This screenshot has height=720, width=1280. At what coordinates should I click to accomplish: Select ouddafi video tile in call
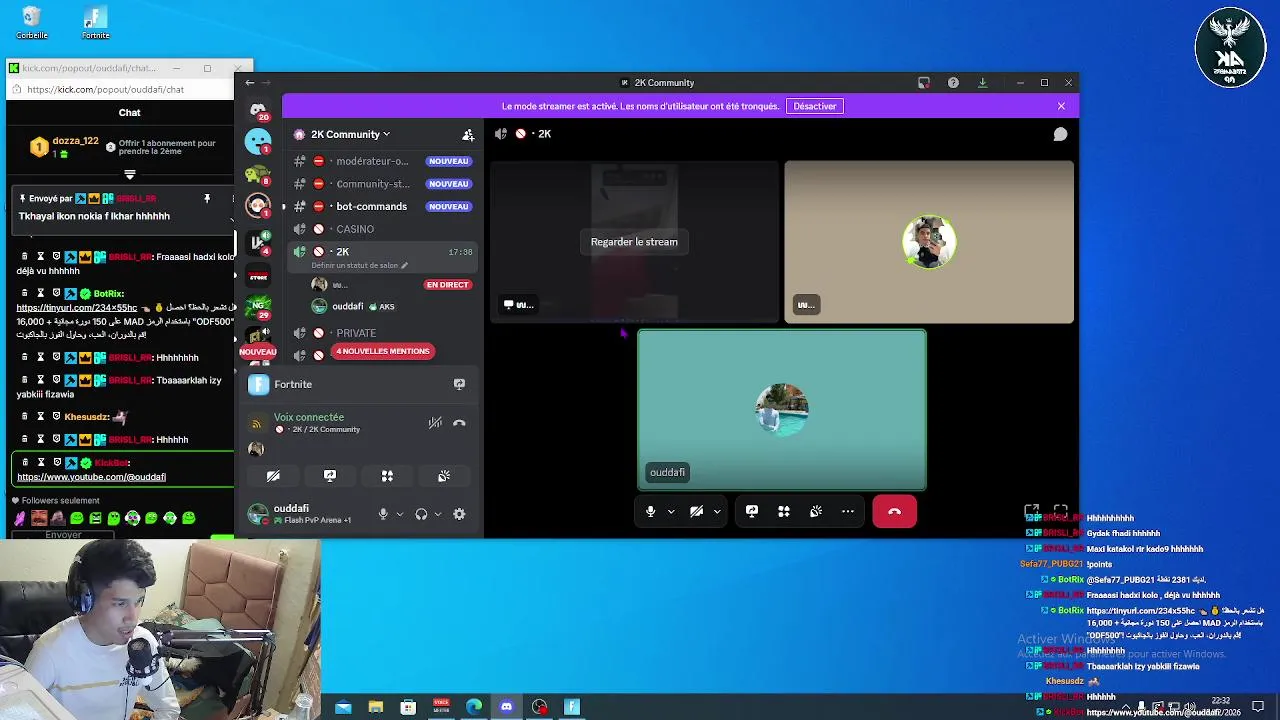(x=782, y=410)
